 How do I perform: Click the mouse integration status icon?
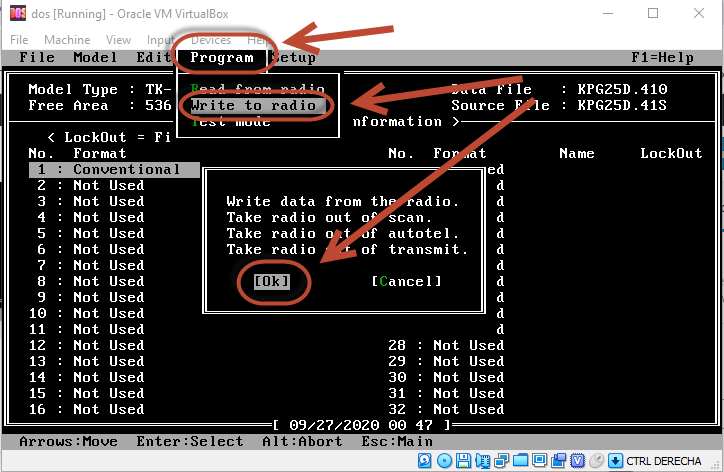coord(597,461)
